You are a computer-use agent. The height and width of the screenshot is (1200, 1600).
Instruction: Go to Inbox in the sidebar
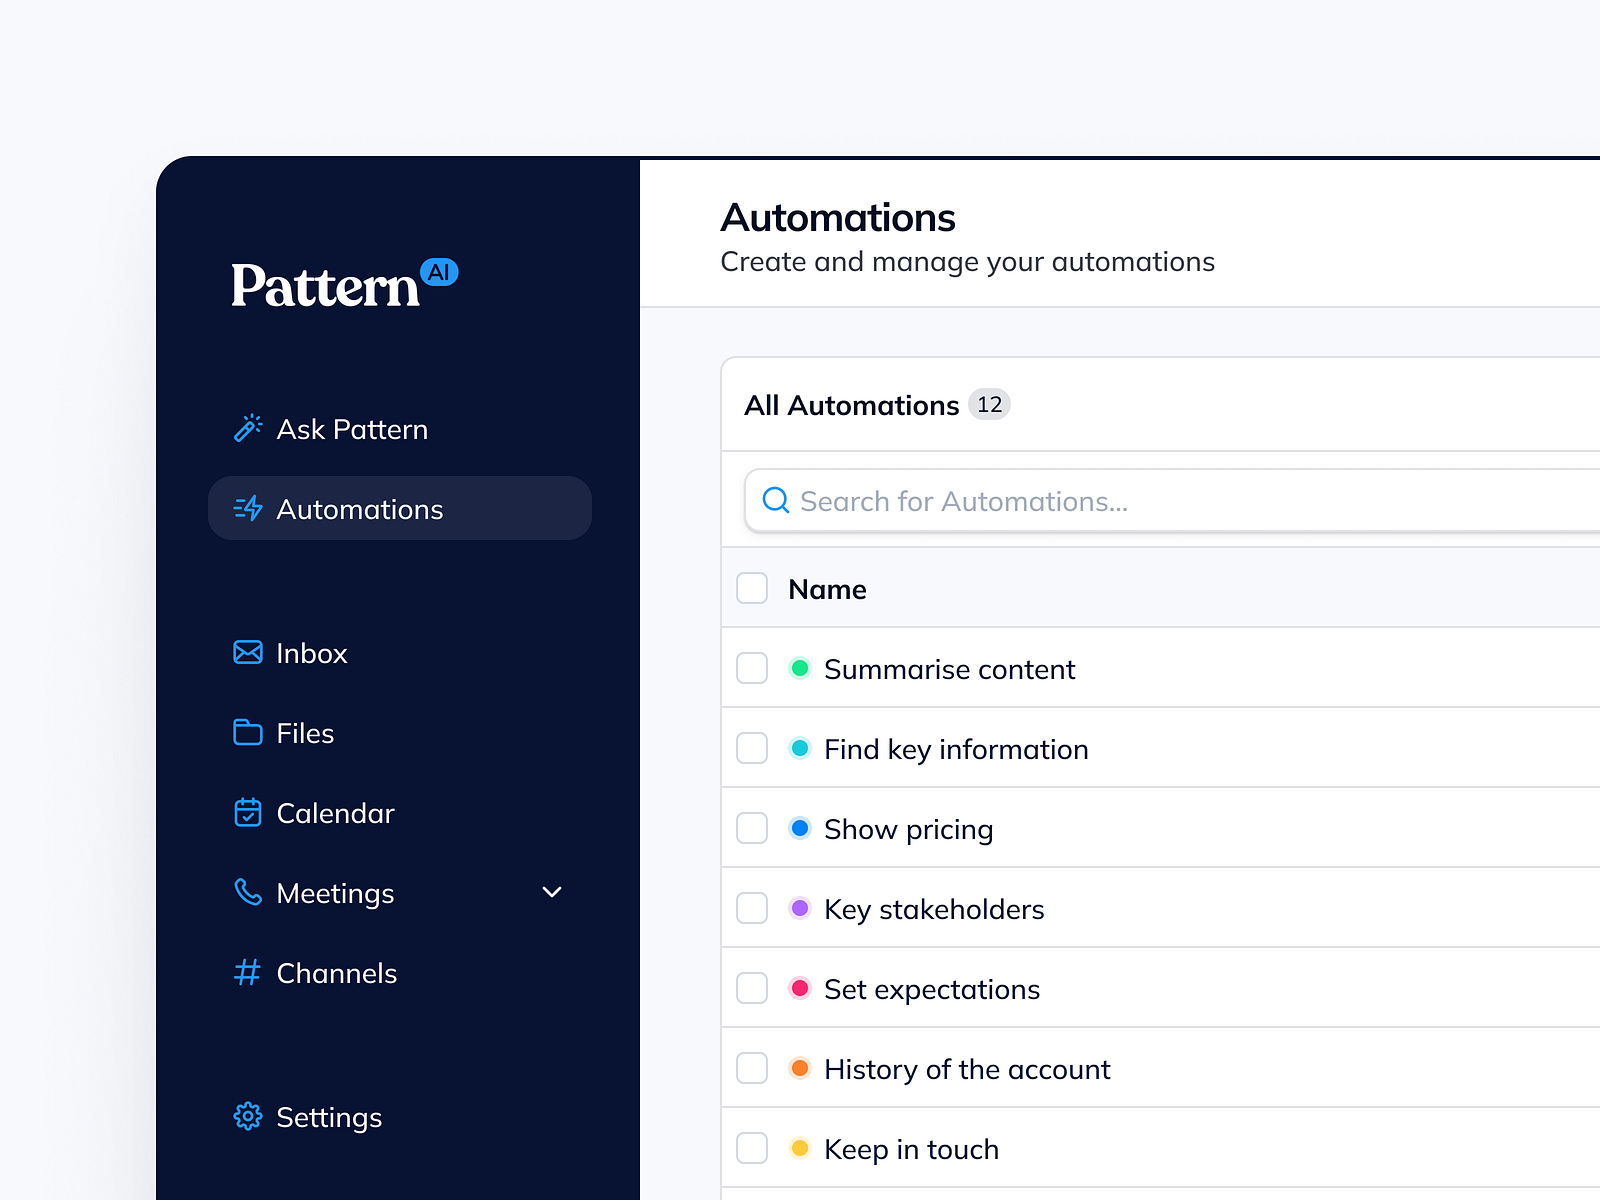(x=400, y=652)
